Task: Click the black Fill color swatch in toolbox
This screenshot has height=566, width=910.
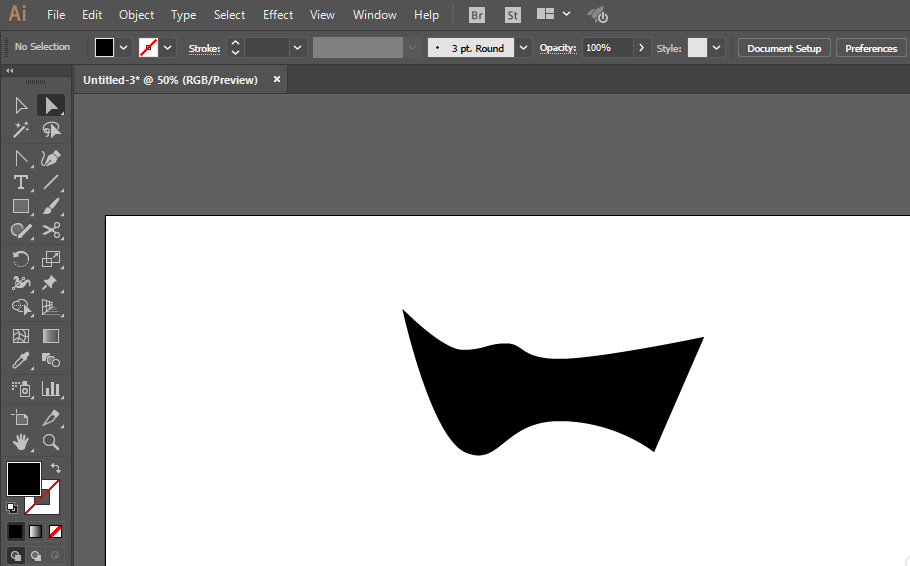Action: coord(23,478)
